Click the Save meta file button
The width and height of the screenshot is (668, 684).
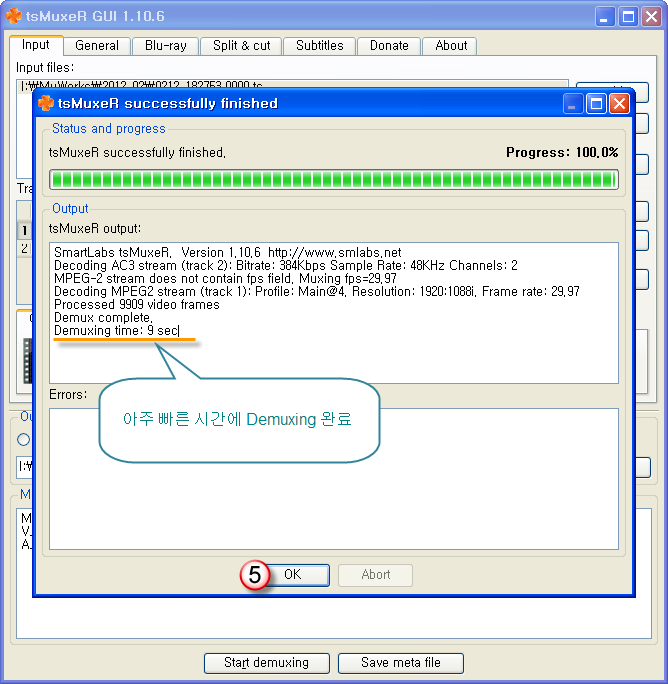tap(401, 663)
